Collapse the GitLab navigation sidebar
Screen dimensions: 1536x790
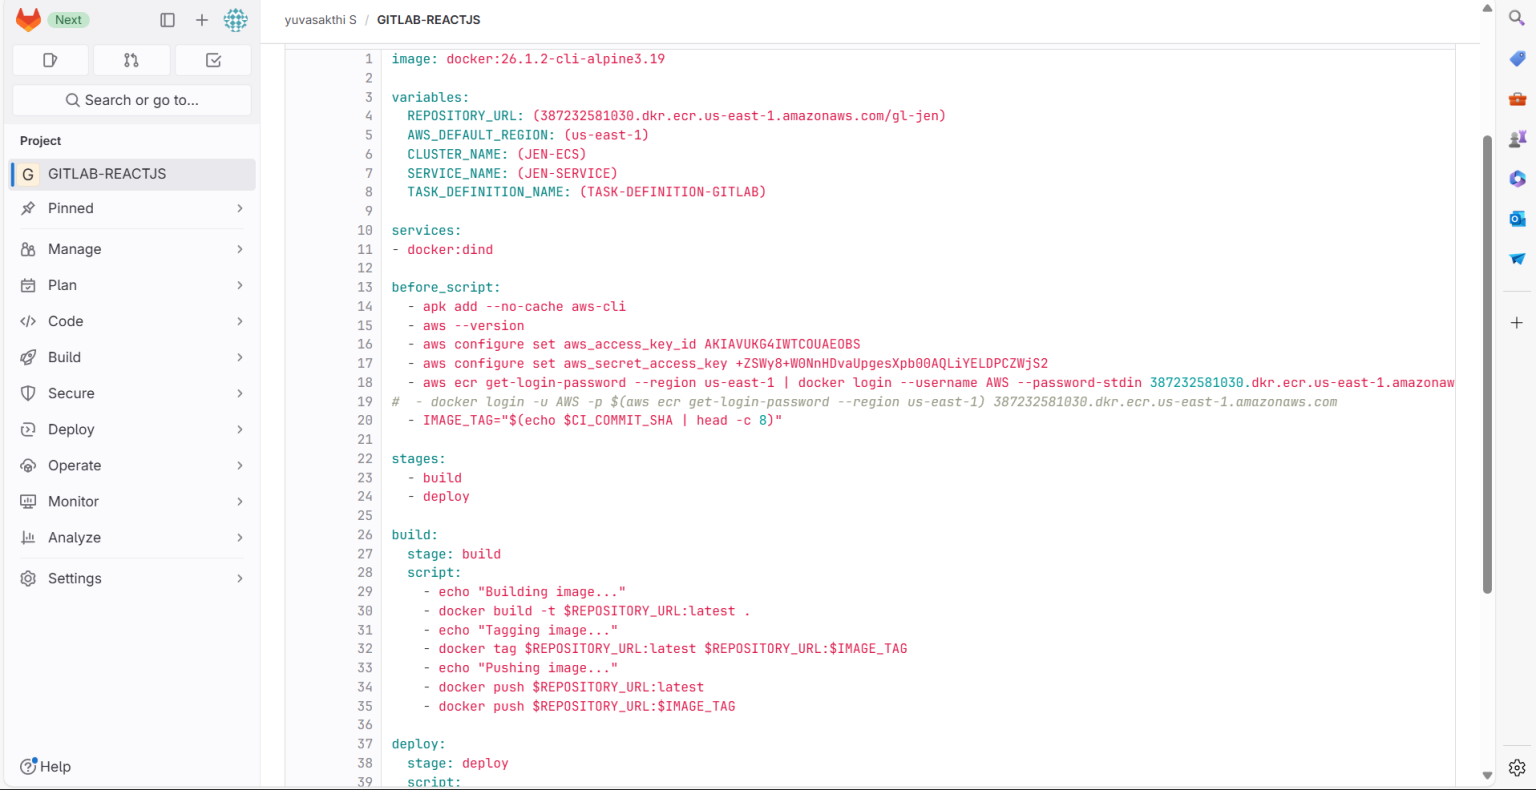[x=167, y=19]
